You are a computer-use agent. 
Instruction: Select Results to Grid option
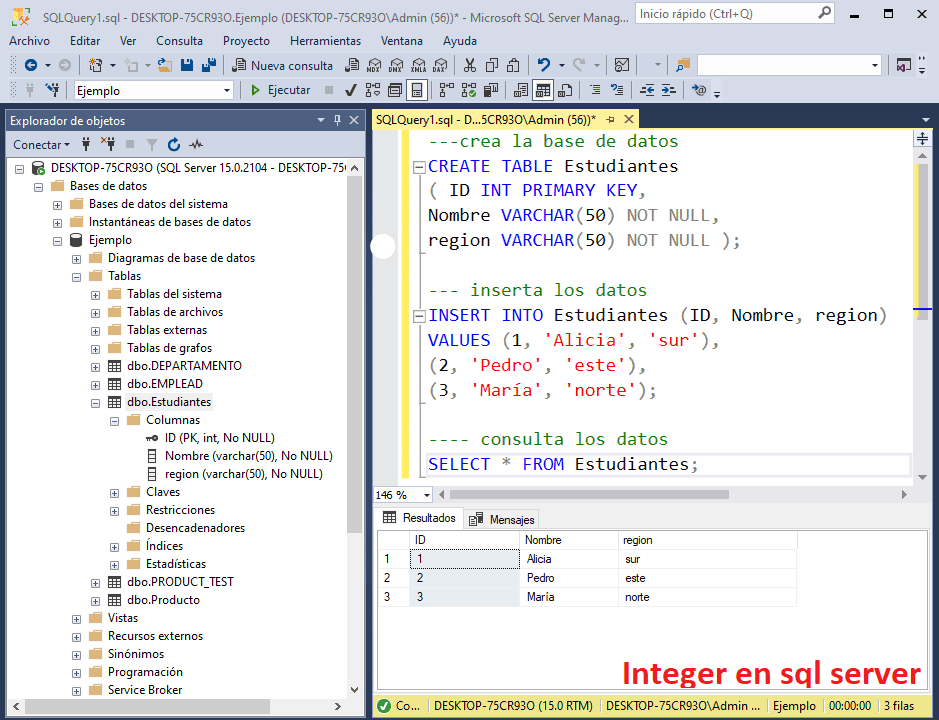point(543,90)
